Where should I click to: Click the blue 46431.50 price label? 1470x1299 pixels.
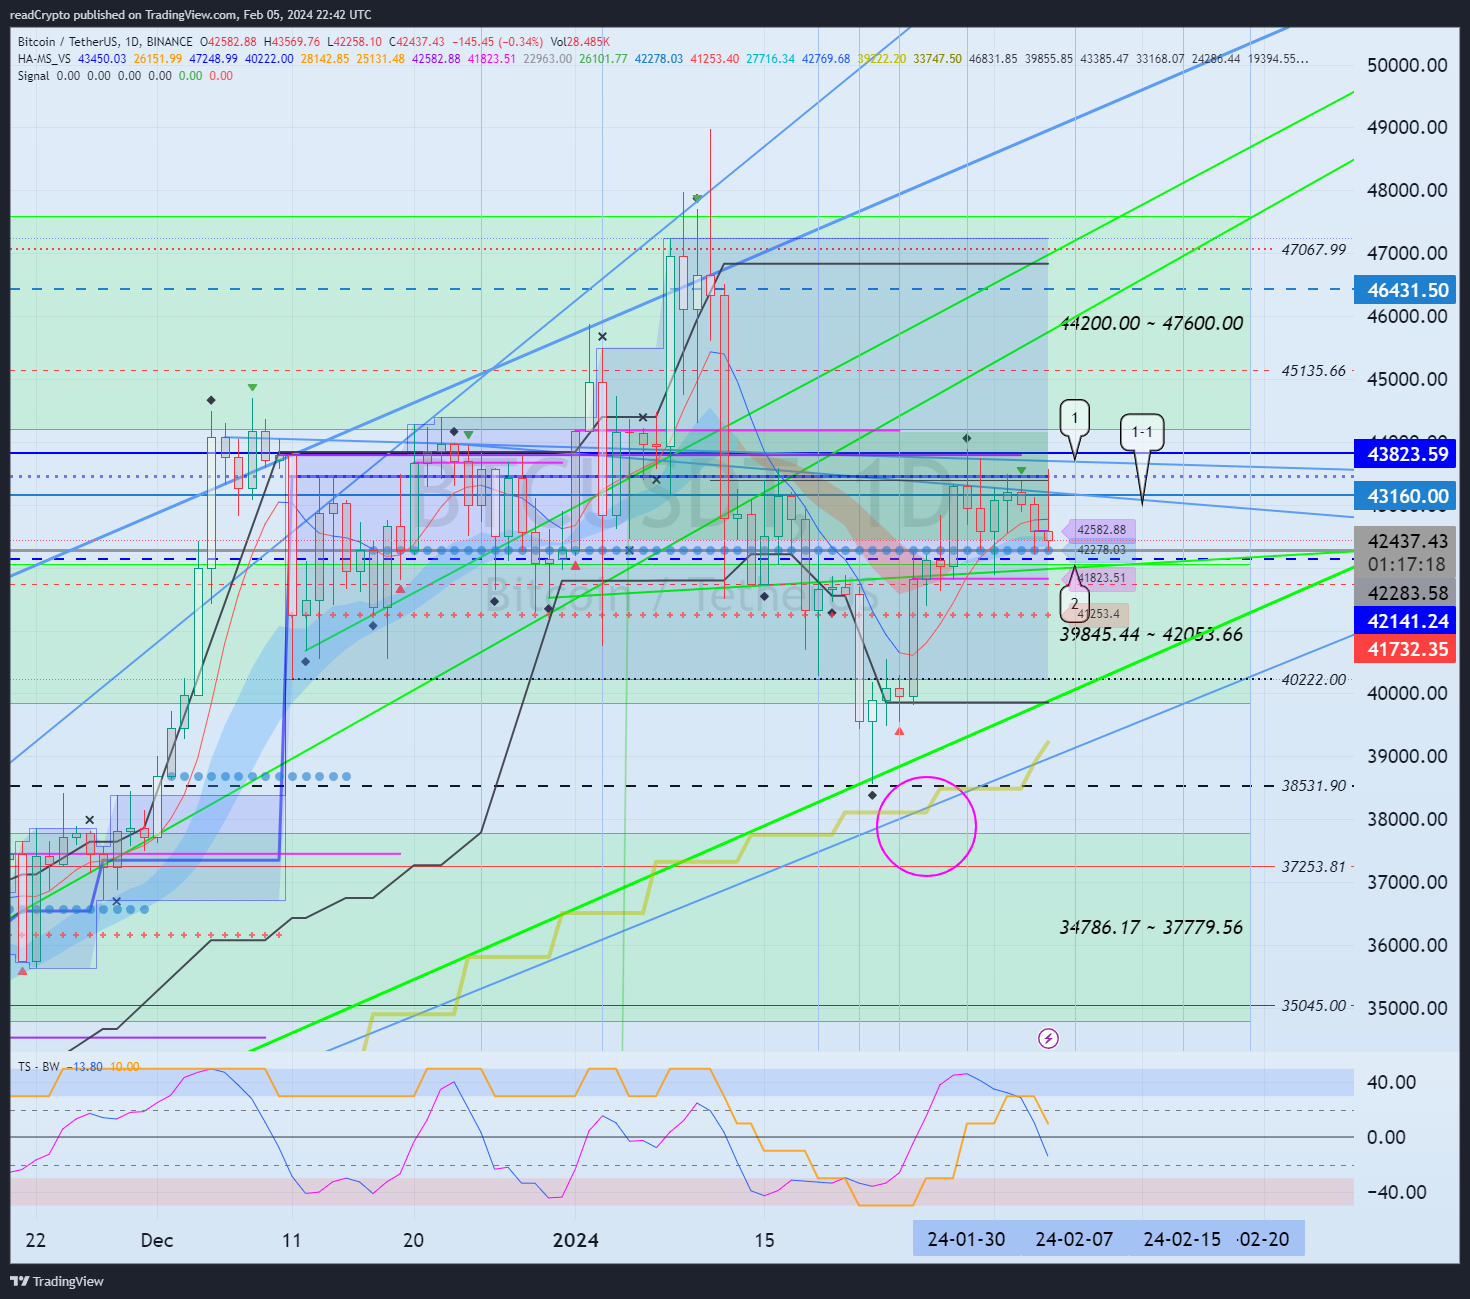click(1405, 290)
